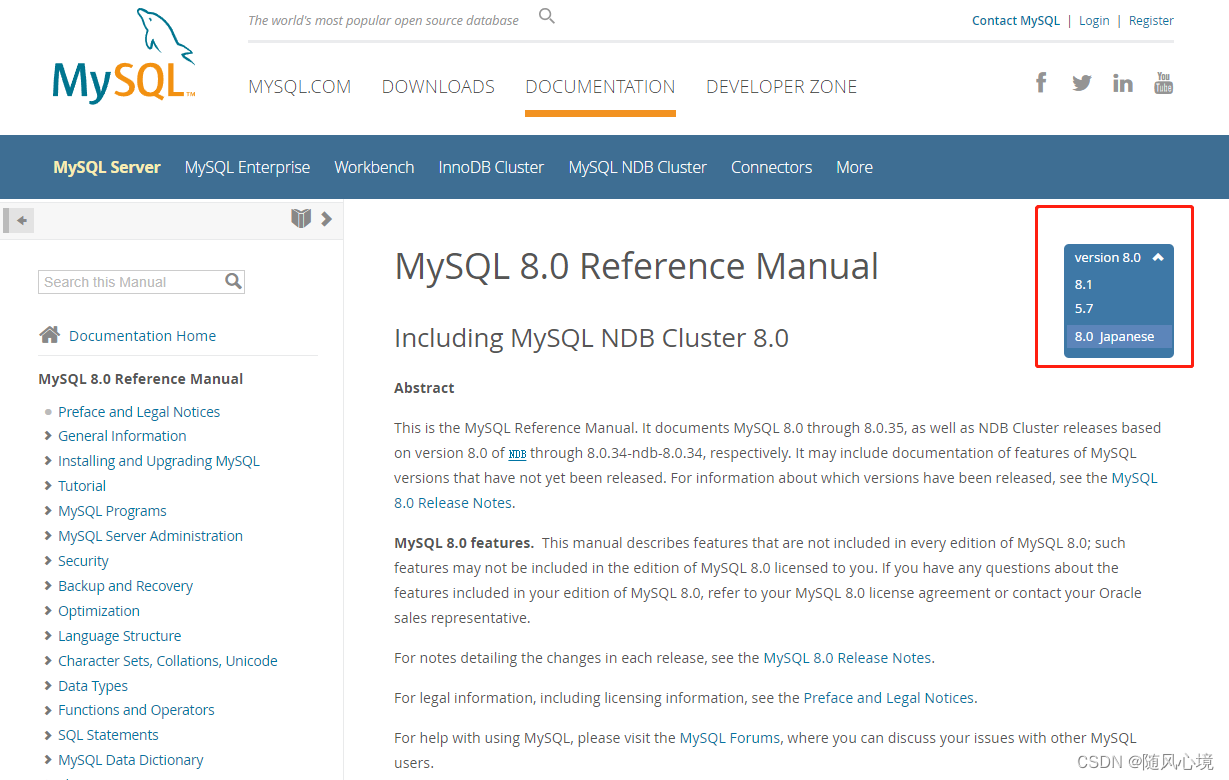
Task: Expand Installing and Upgrading MySQL arrow
Action: (x=48, y=460)
